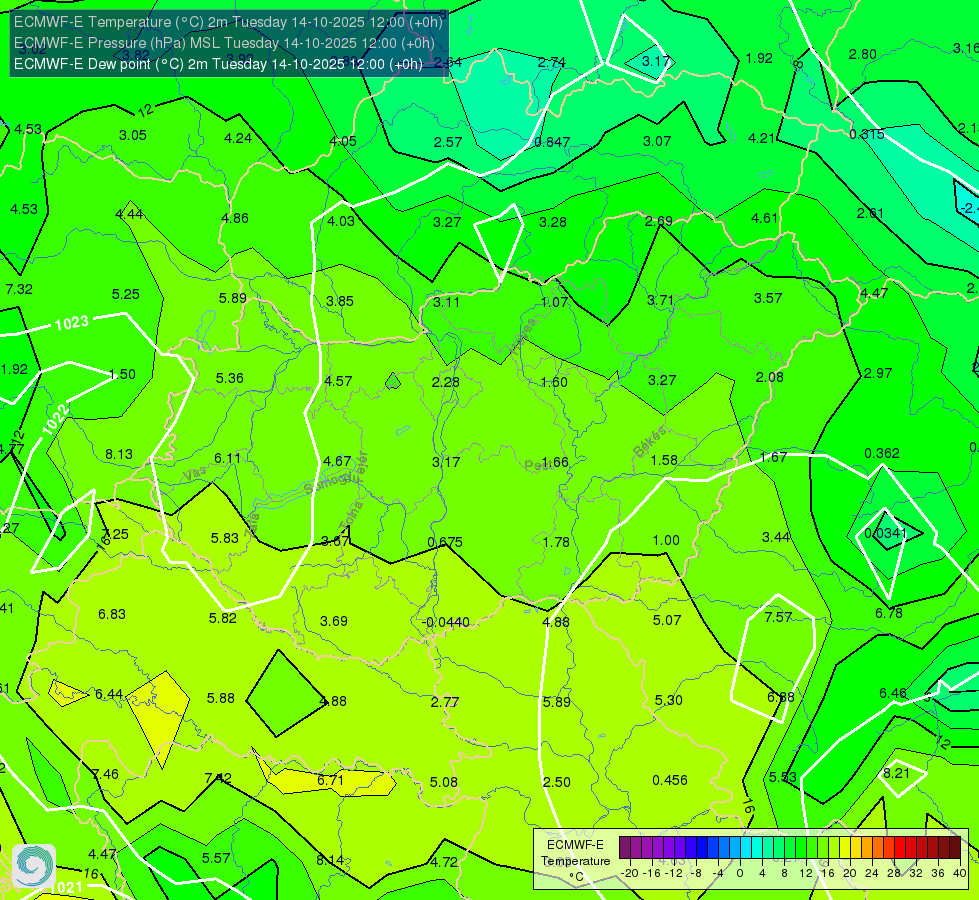This screenshot has width=979, height=900.
Task: Click the dew point value 8.14
Action: [x=330, y=860]
